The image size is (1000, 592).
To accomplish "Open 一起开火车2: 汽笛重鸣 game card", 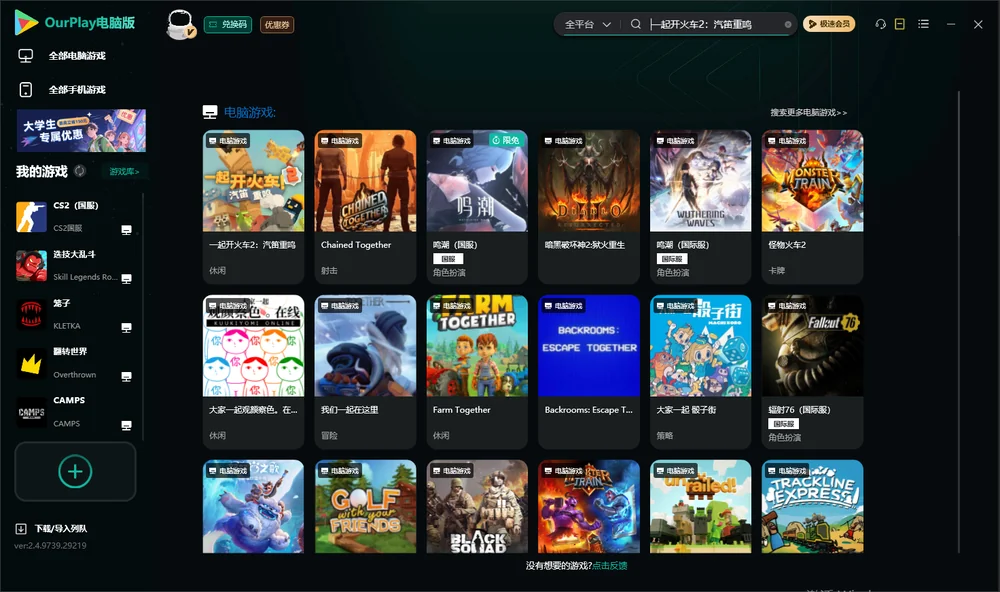I will 253,207.
